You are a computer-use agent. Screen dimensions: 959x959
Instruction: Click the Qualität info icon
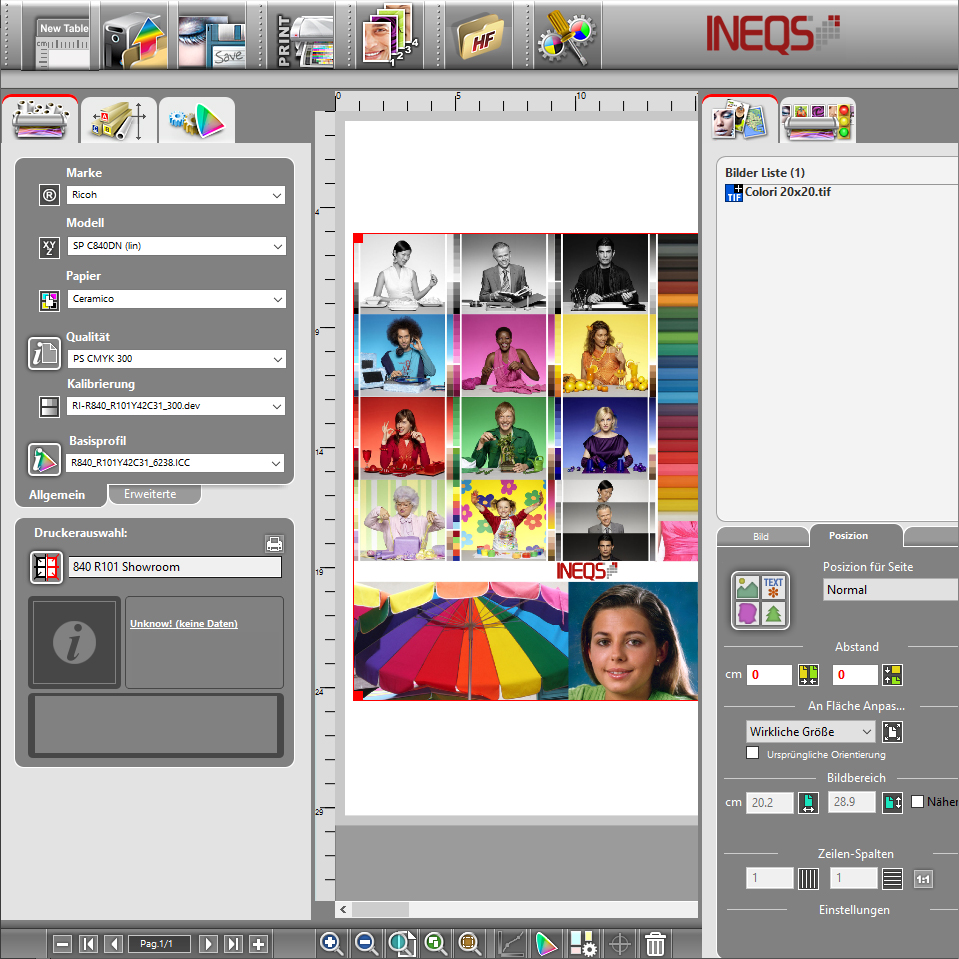click(44, 353)
